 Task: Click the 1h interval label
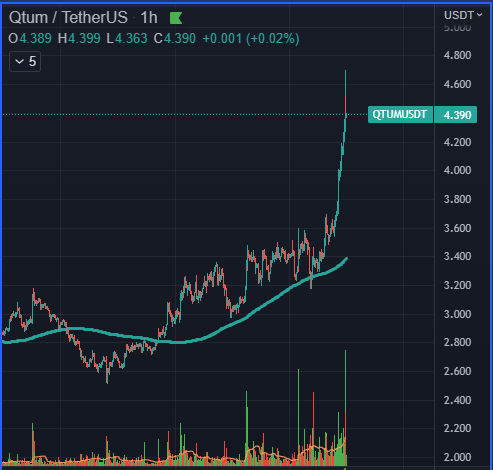tap(149, 17)
